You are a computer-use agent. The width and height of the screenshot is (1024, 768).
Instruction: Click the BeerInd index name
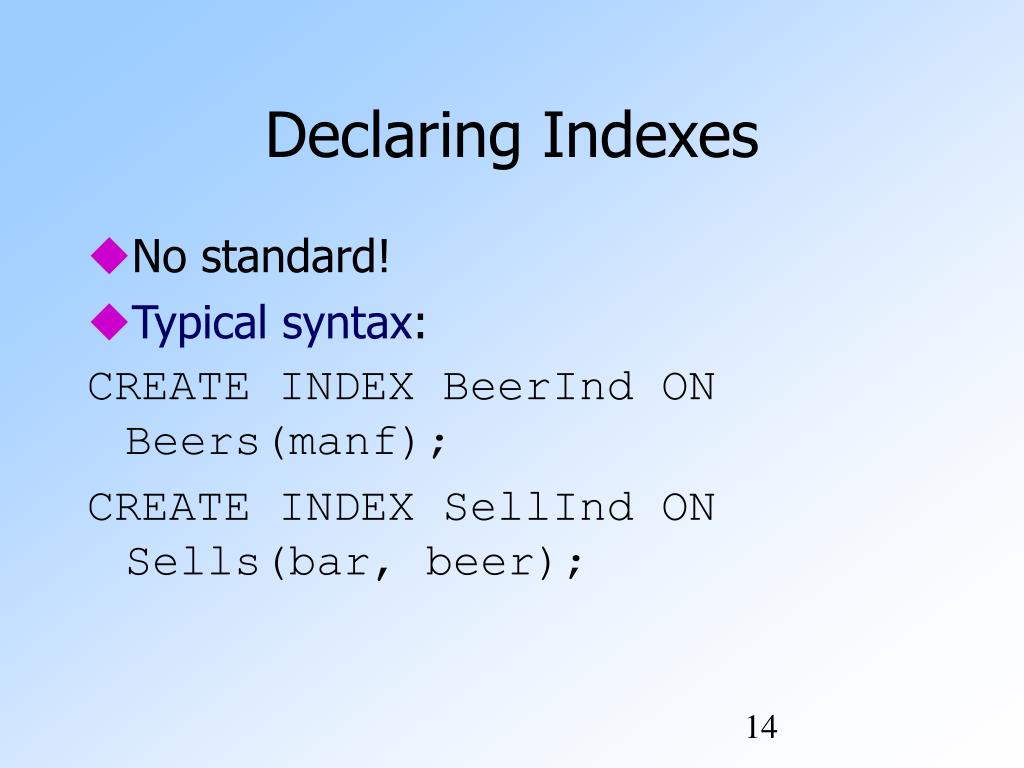click(538, 386)
